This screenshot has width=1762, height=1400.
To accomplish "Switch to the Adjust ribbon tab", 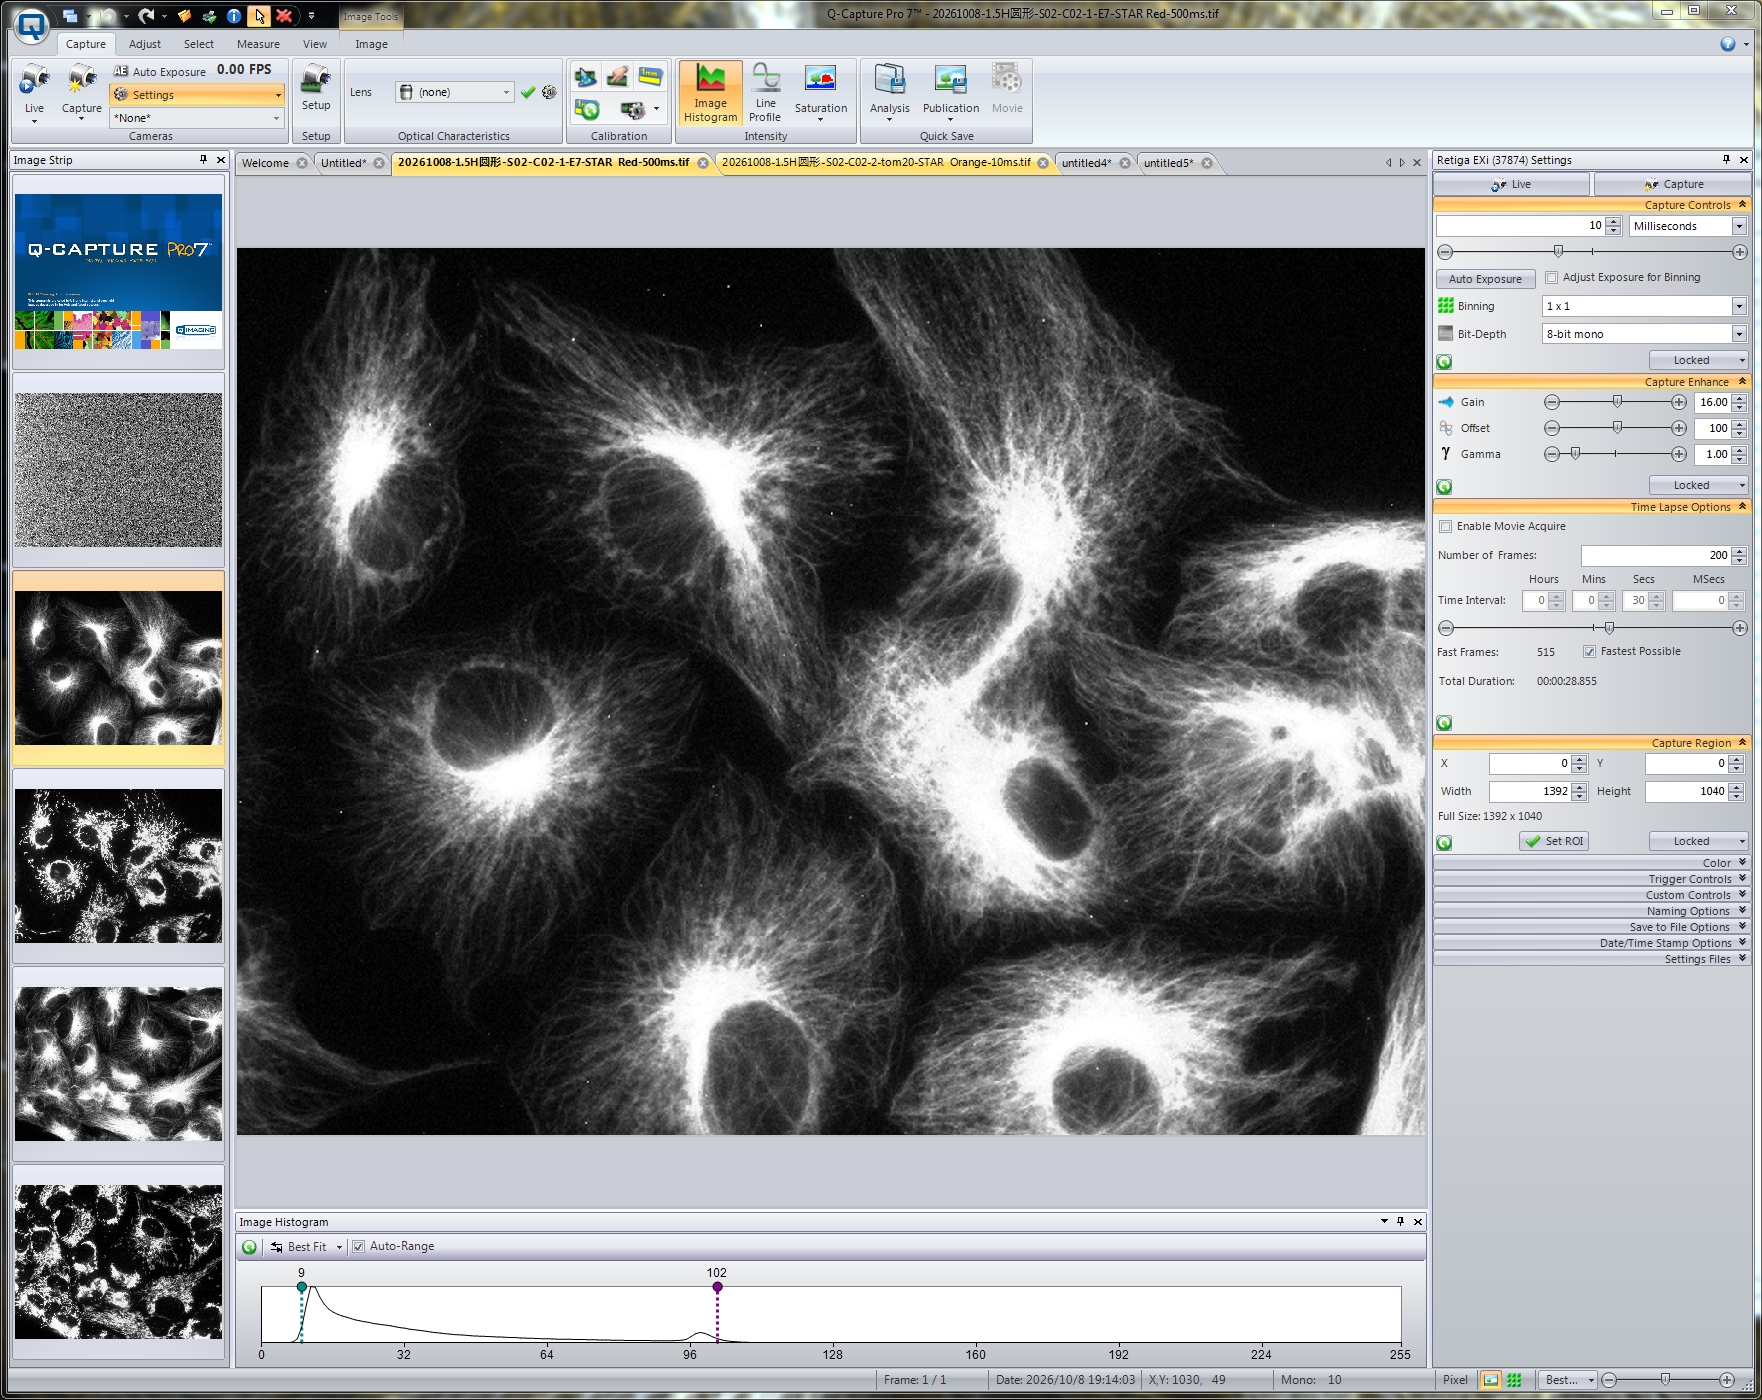I will [x=145, y=44].
